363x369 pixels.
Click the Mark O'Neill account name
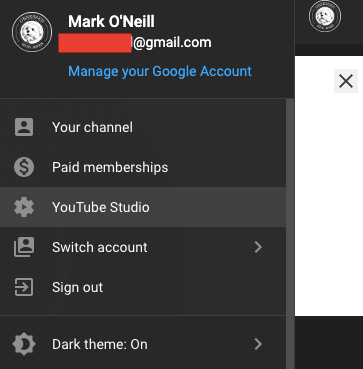point(111,22)
